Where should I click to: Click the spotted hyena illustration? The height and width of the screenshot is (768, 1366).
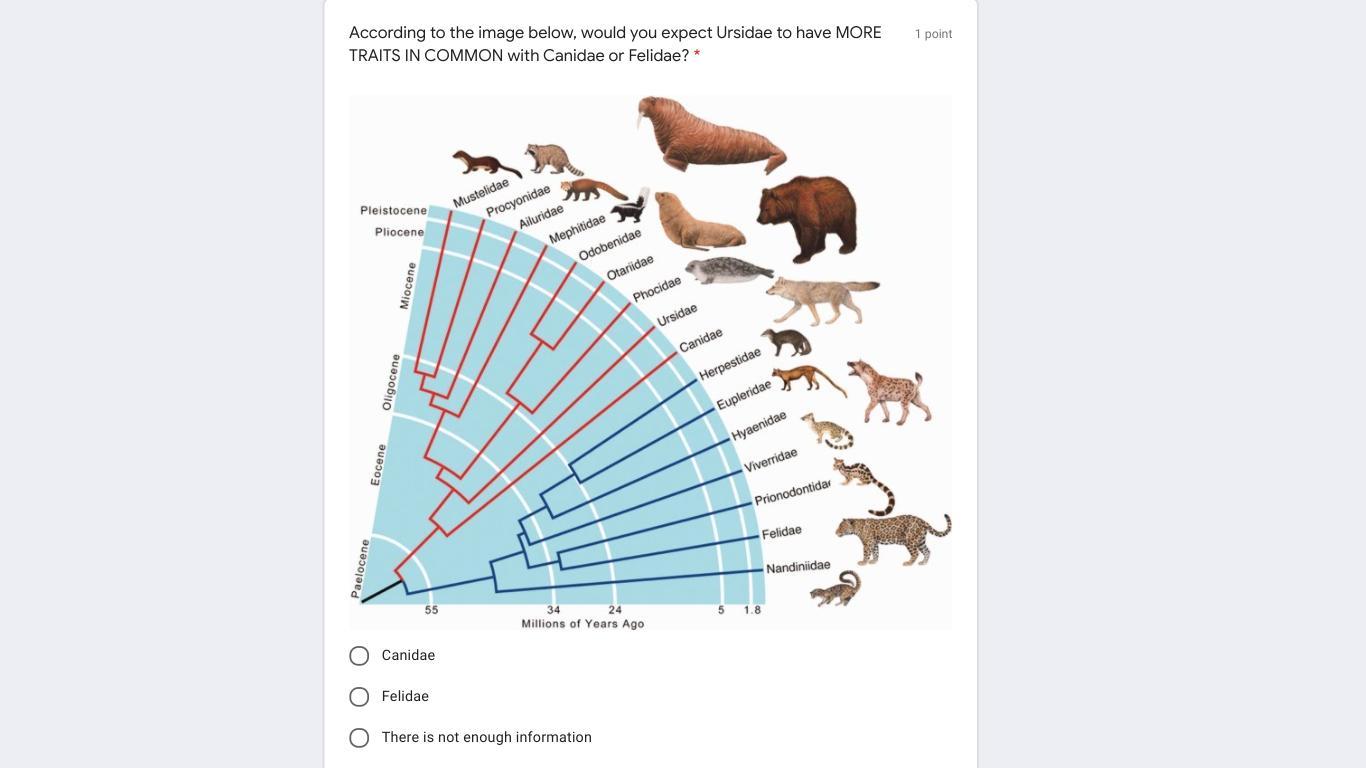click(889, 392)
